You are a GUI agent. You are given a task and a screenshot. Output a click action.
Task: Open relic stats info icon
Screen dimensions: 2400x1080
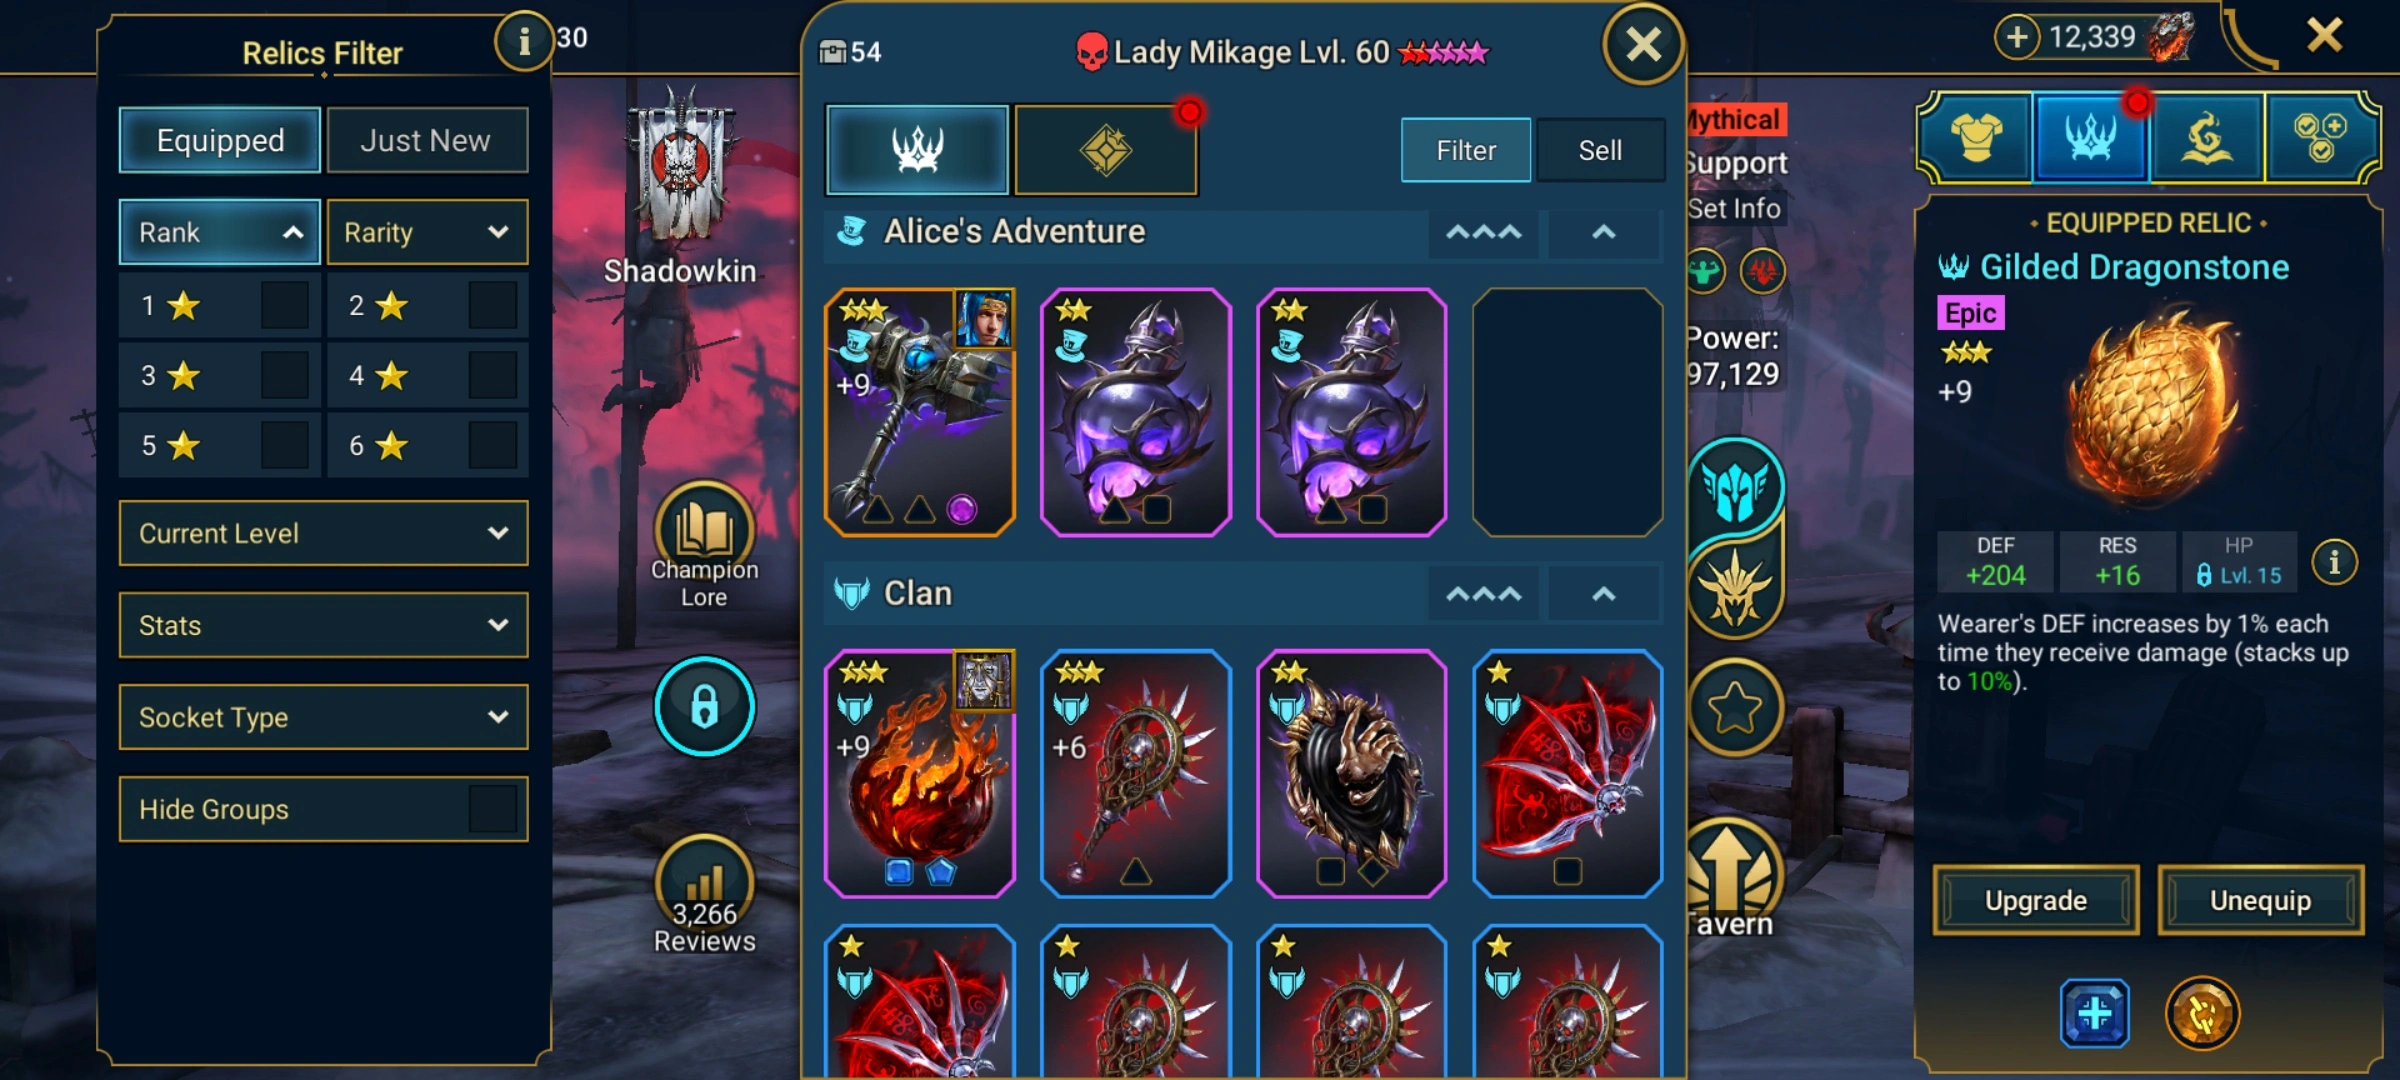tap(2334, 563)
